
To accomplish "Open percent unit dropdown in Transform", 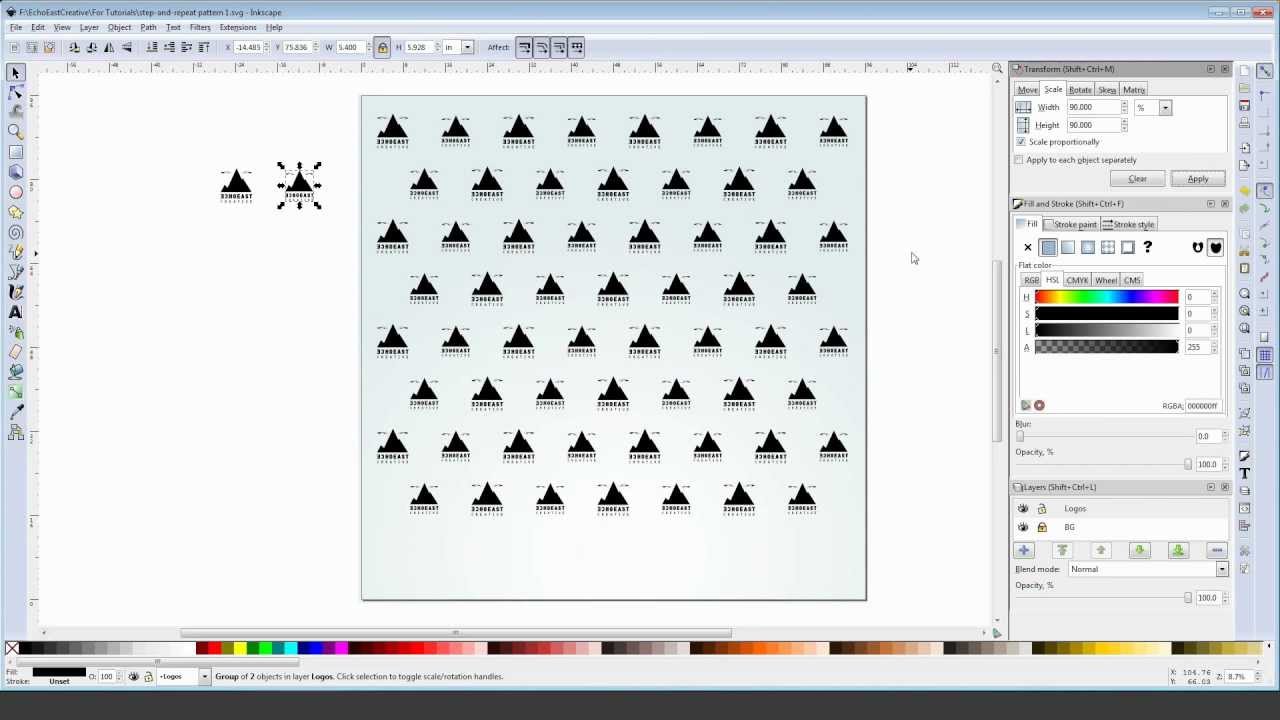I will [x=1165, y=107].
